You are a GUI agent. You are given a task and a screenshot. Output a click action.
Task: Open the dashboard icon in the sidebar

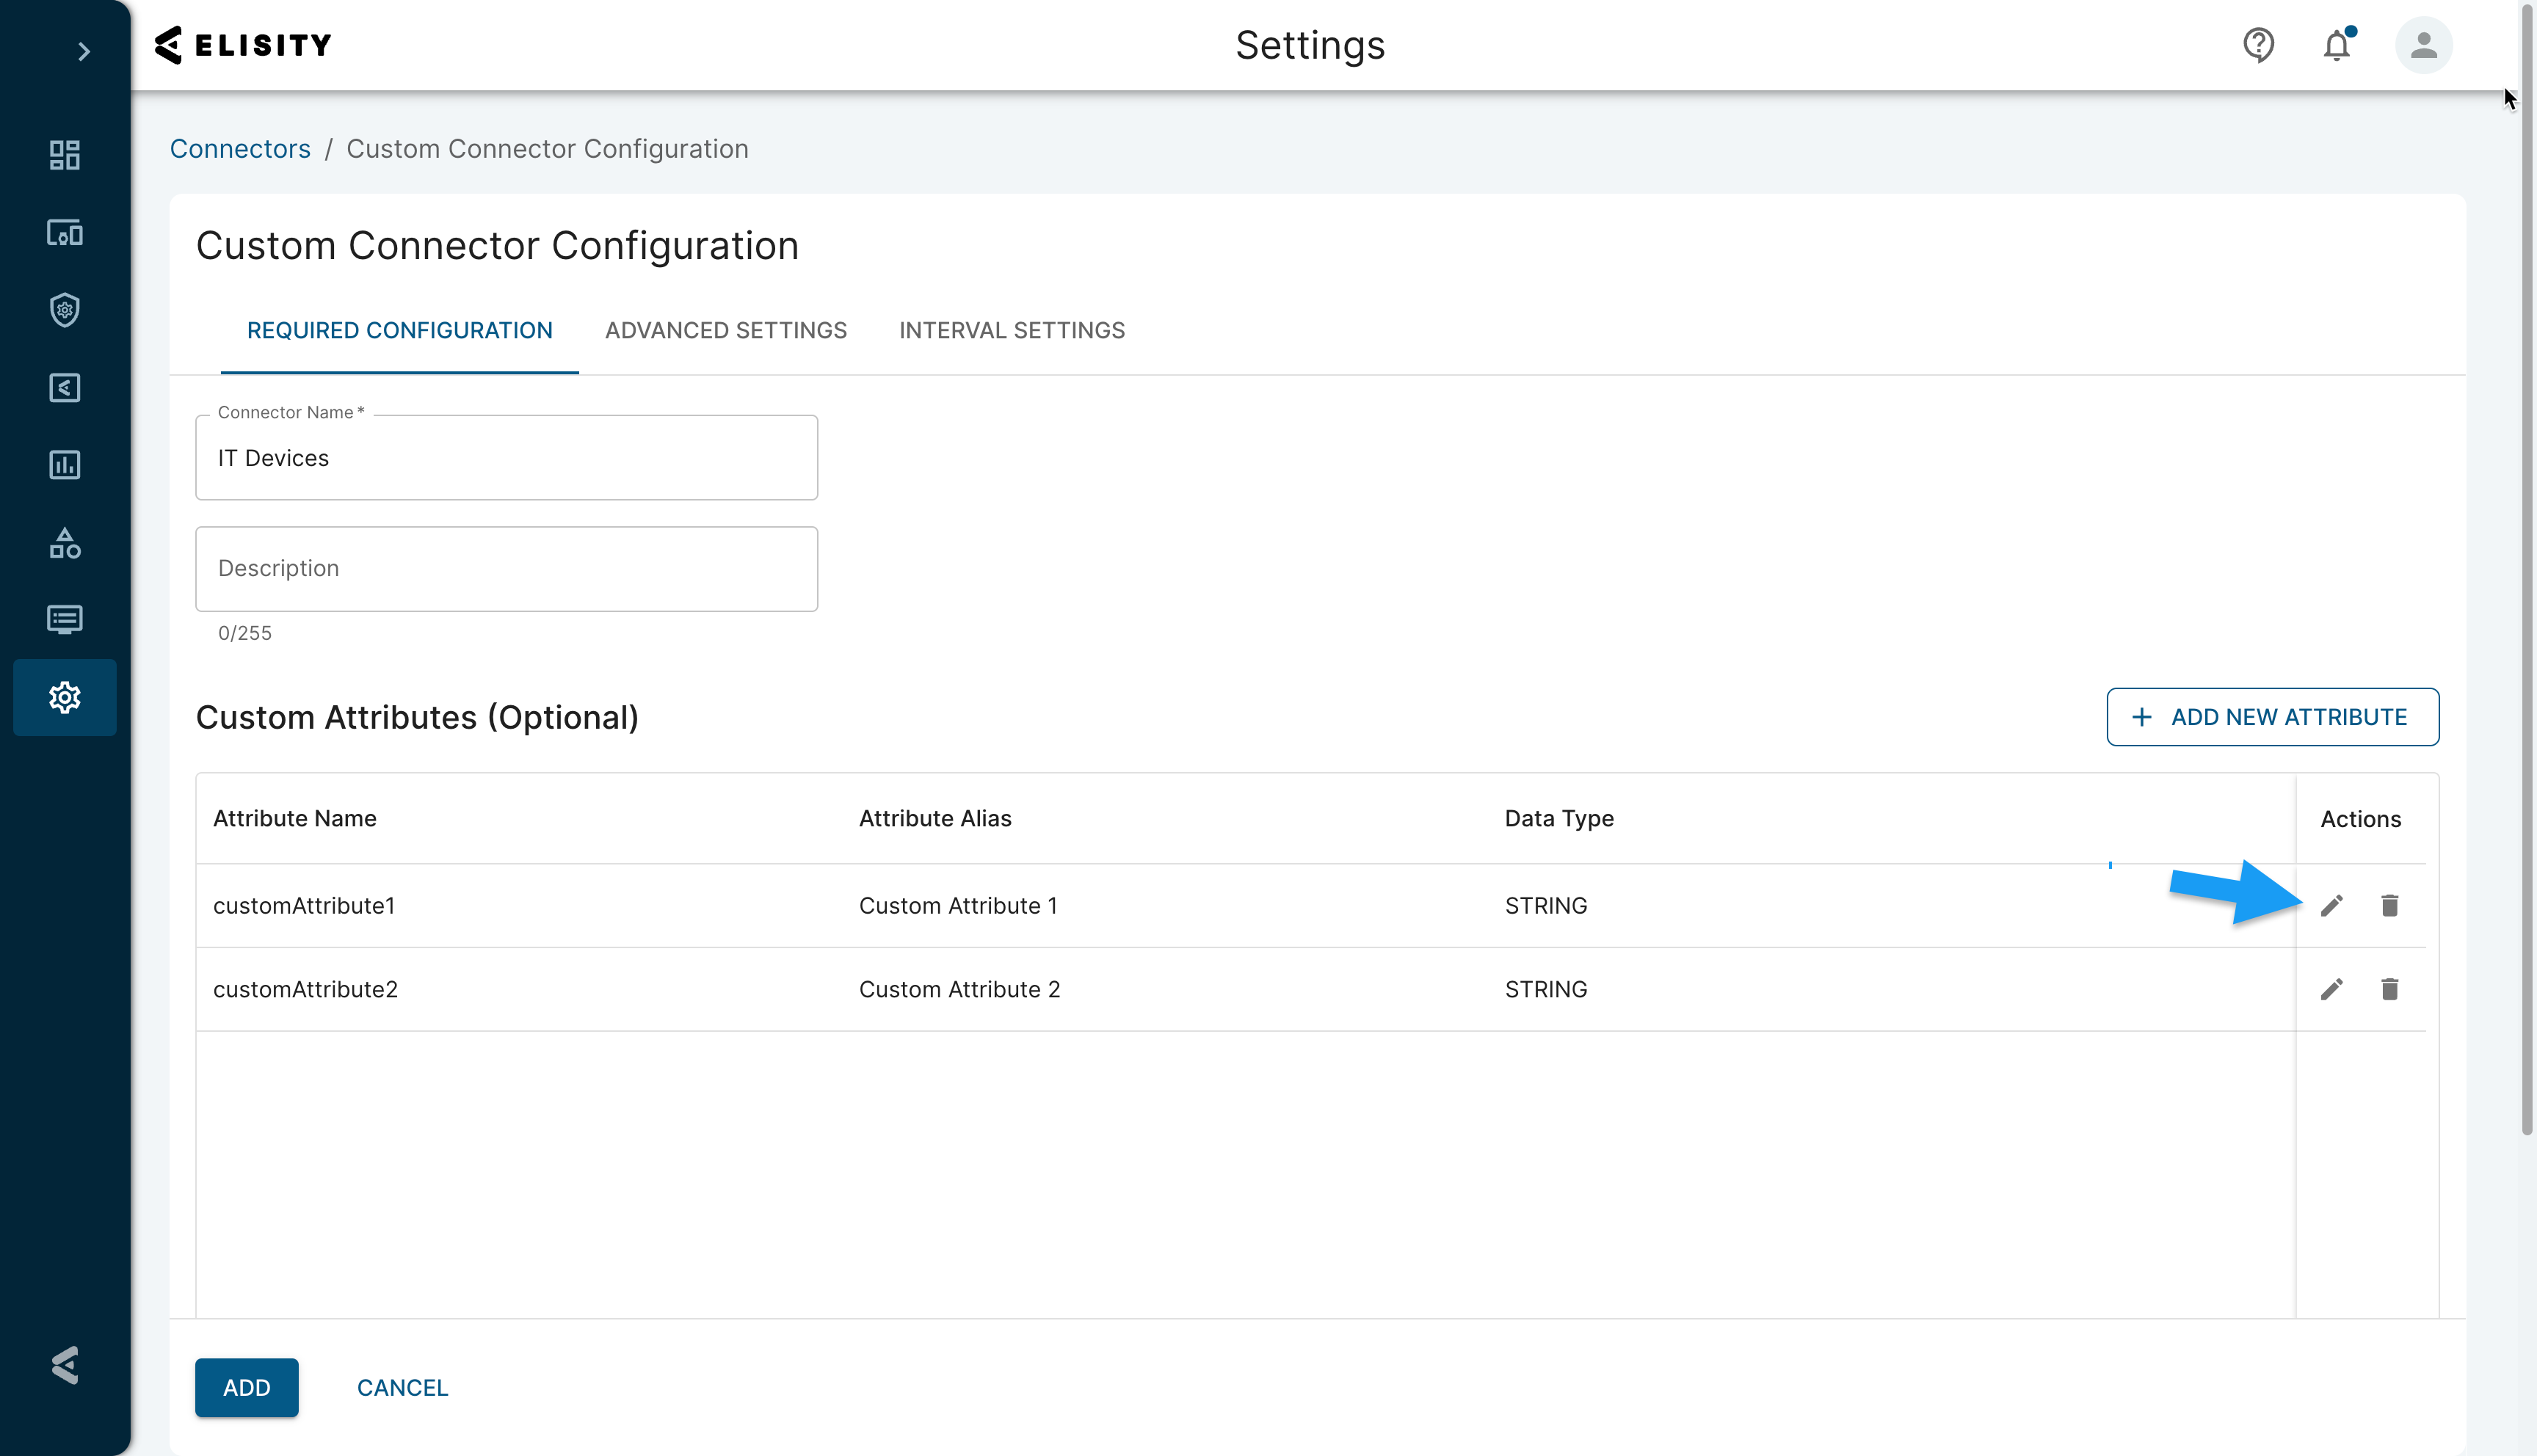[x=65, y=155]
